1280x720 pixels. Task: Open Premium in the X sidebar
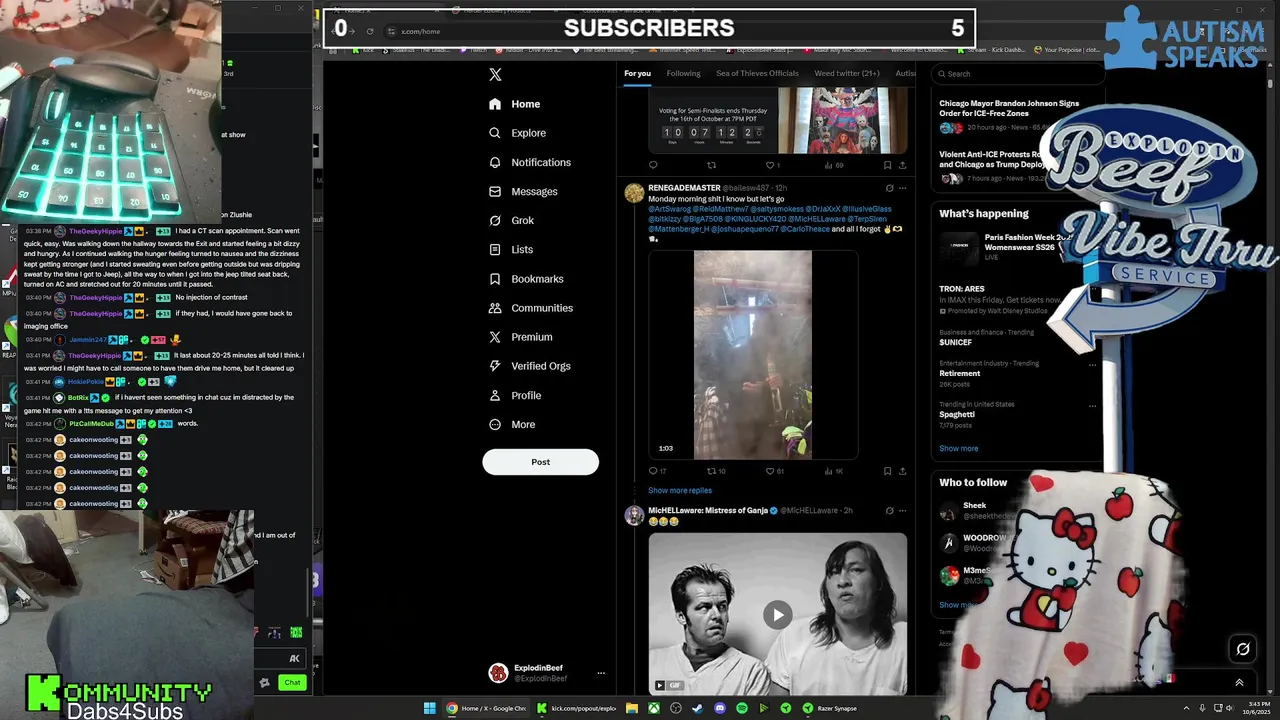click(x=520, y=337)
